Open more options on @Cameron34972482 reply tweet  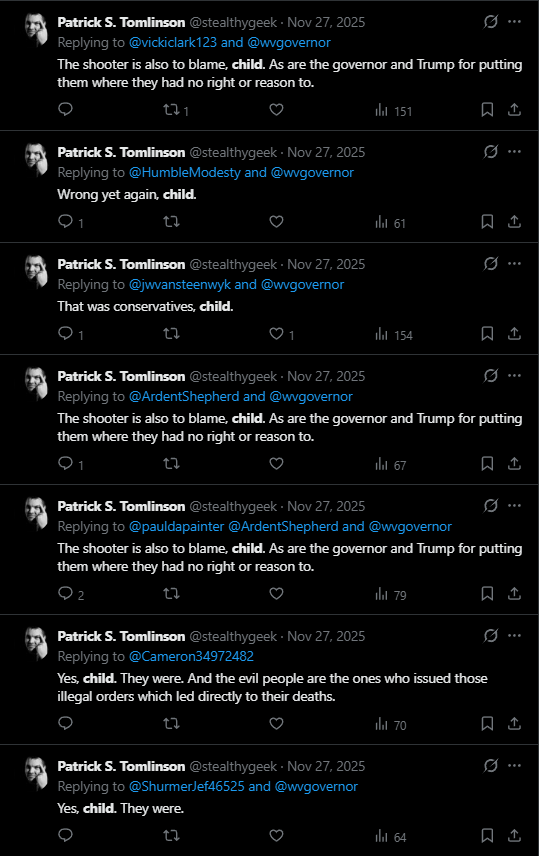click(x=514, y=635)
